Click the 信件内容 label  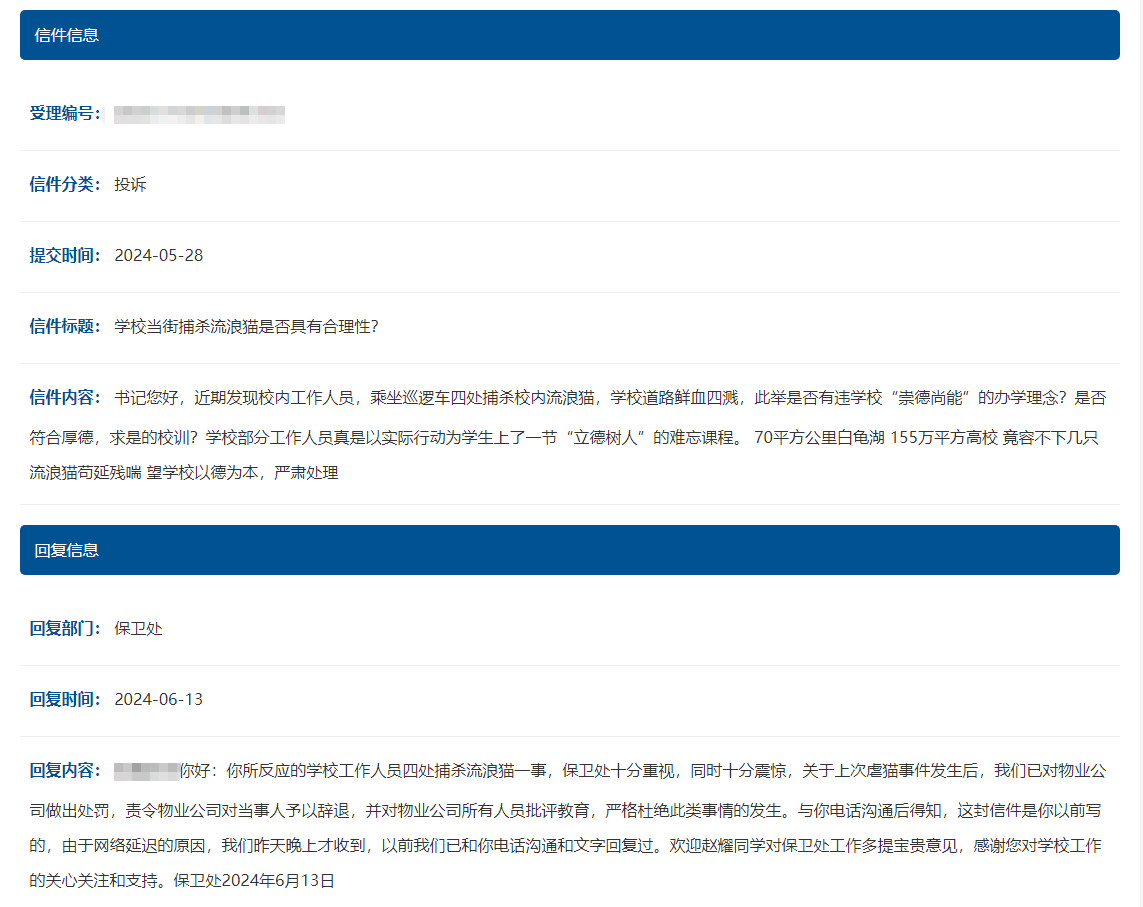coord(65,397)
